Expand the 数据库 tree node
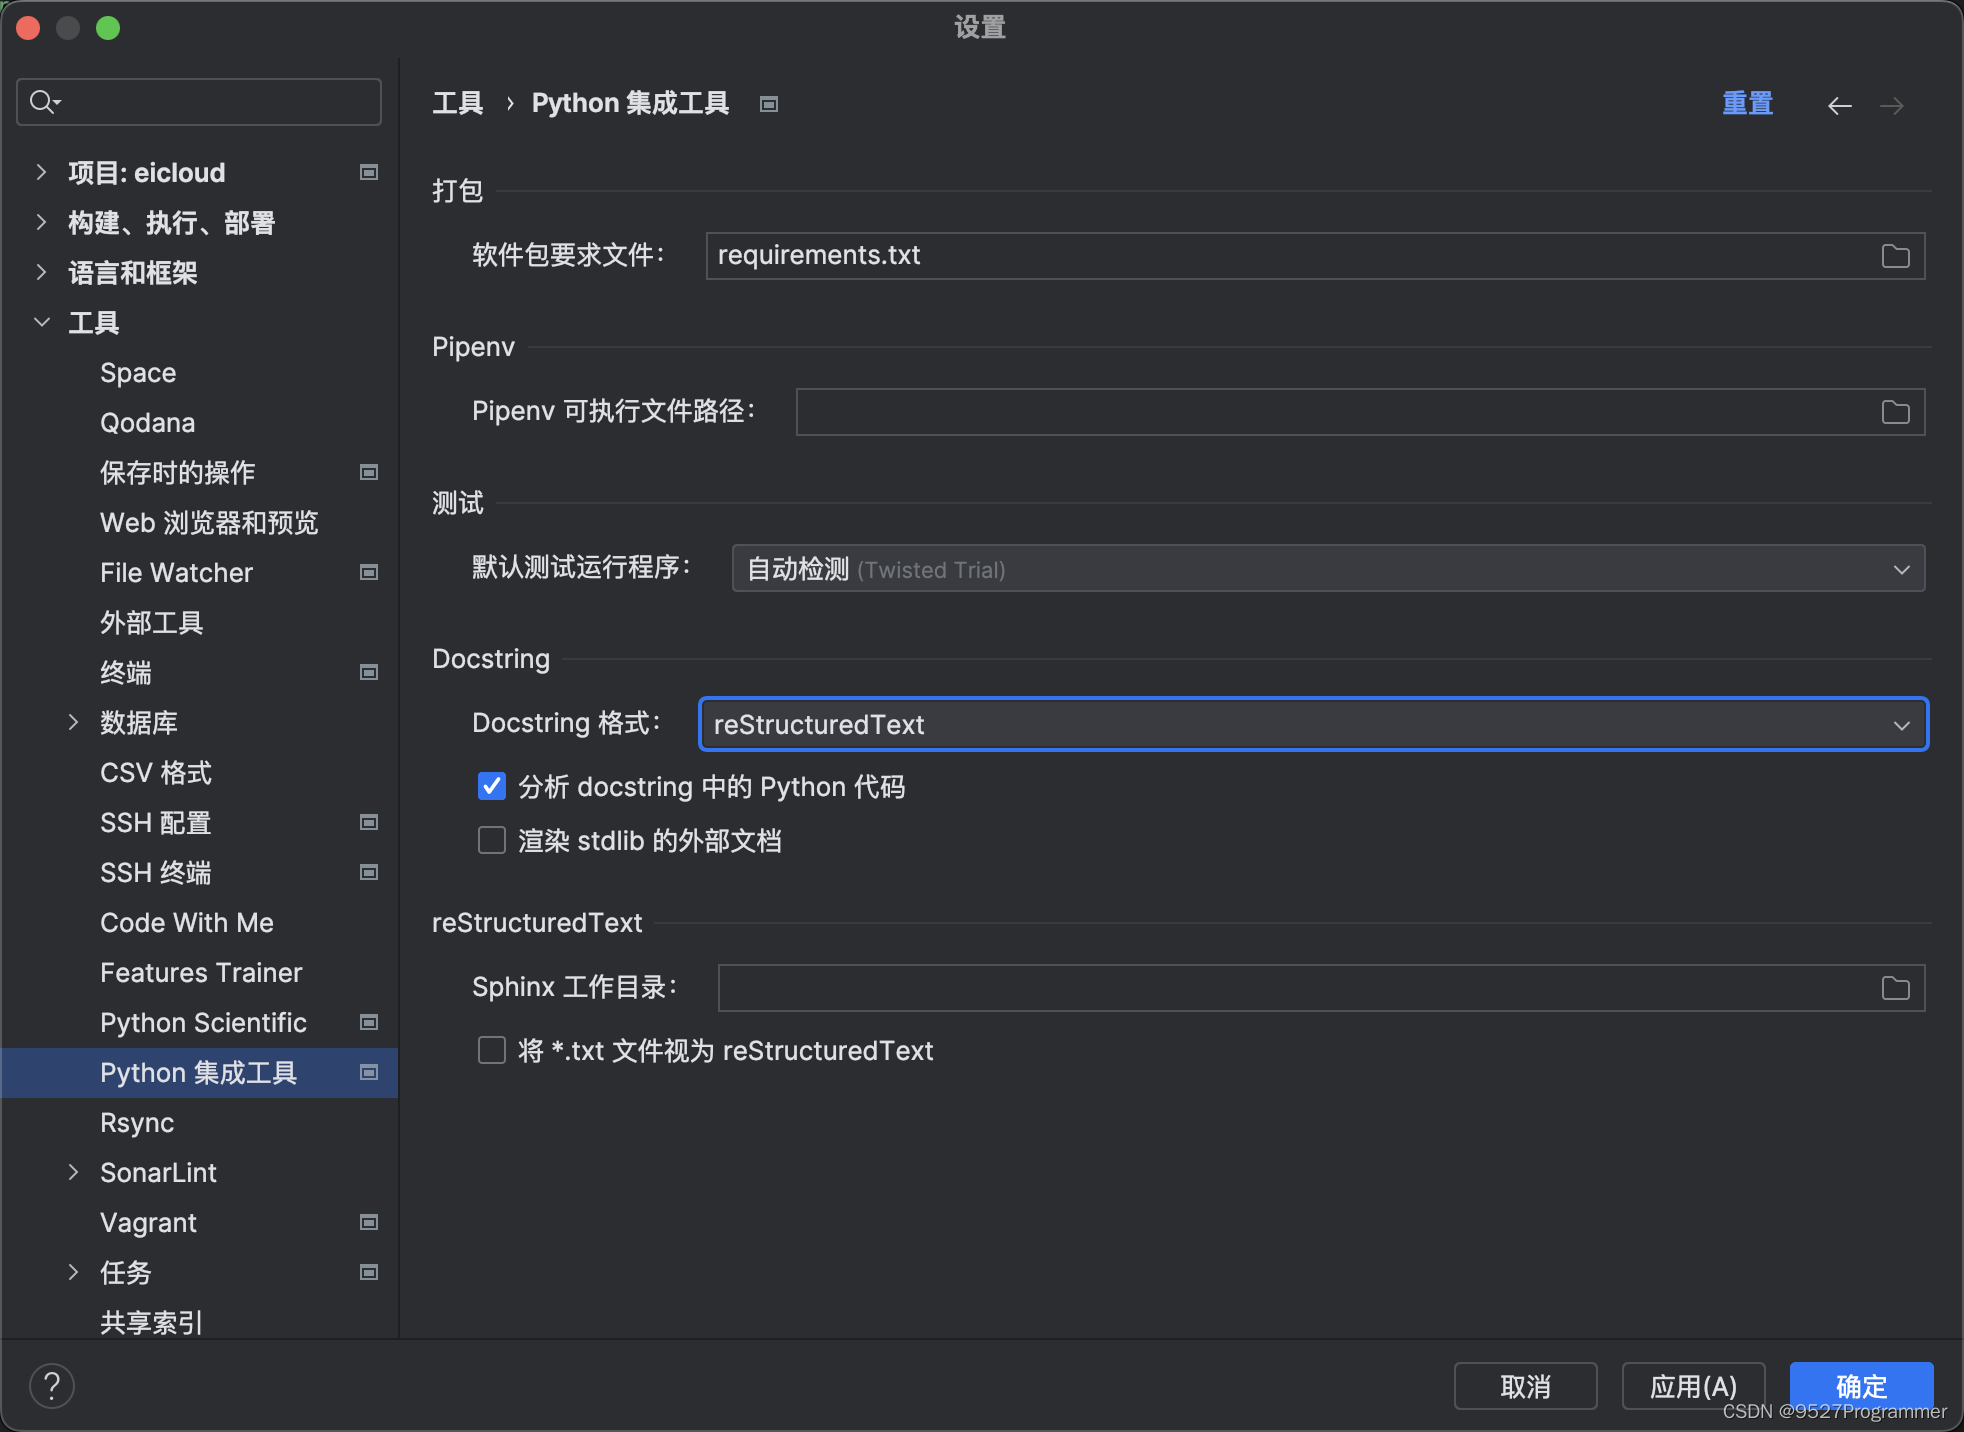The image size is (1964, 1432). 72,722
